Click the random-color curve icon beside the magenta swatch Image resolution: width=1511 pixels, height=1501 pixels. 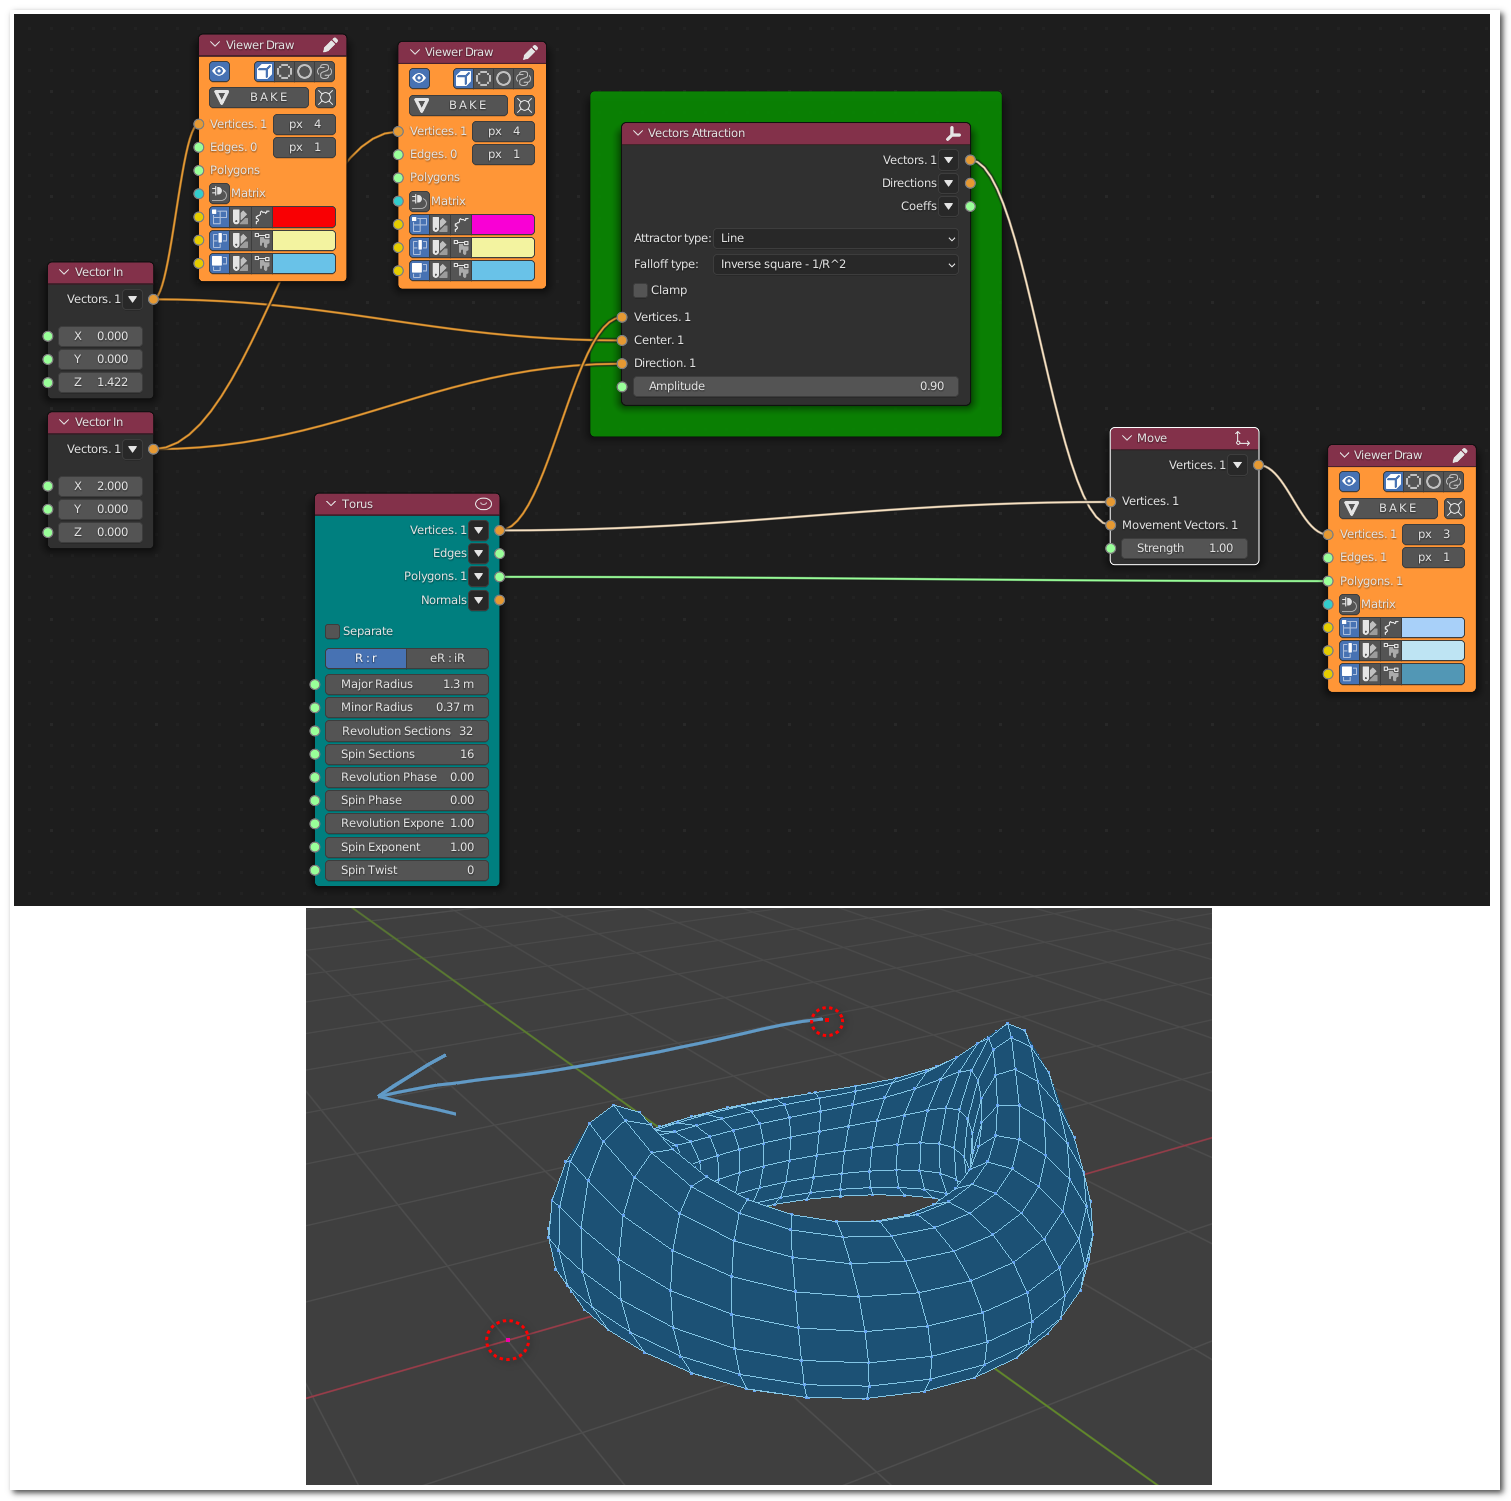pyautogui.click(x=461, y=224)
